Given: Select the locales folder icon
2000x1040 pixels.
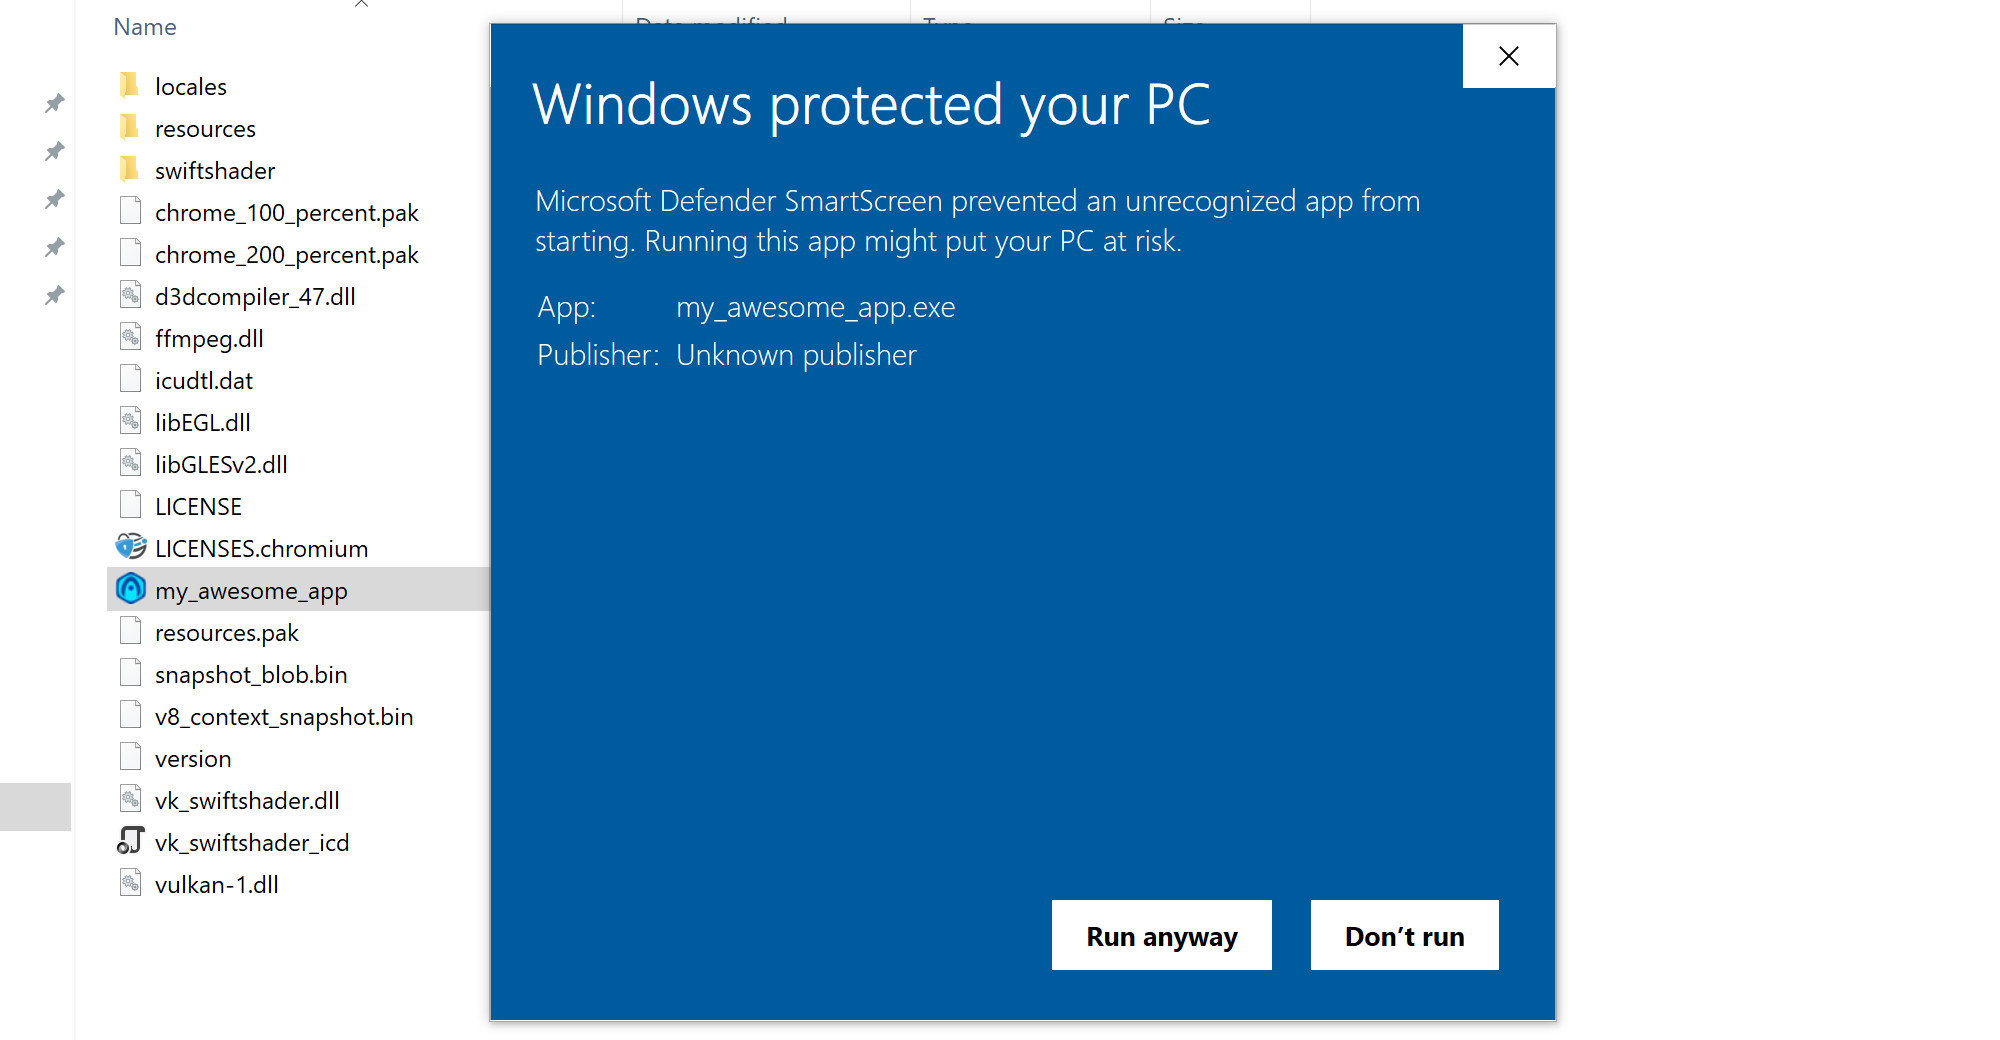Looking at the screenshot, I should (130, 86).
